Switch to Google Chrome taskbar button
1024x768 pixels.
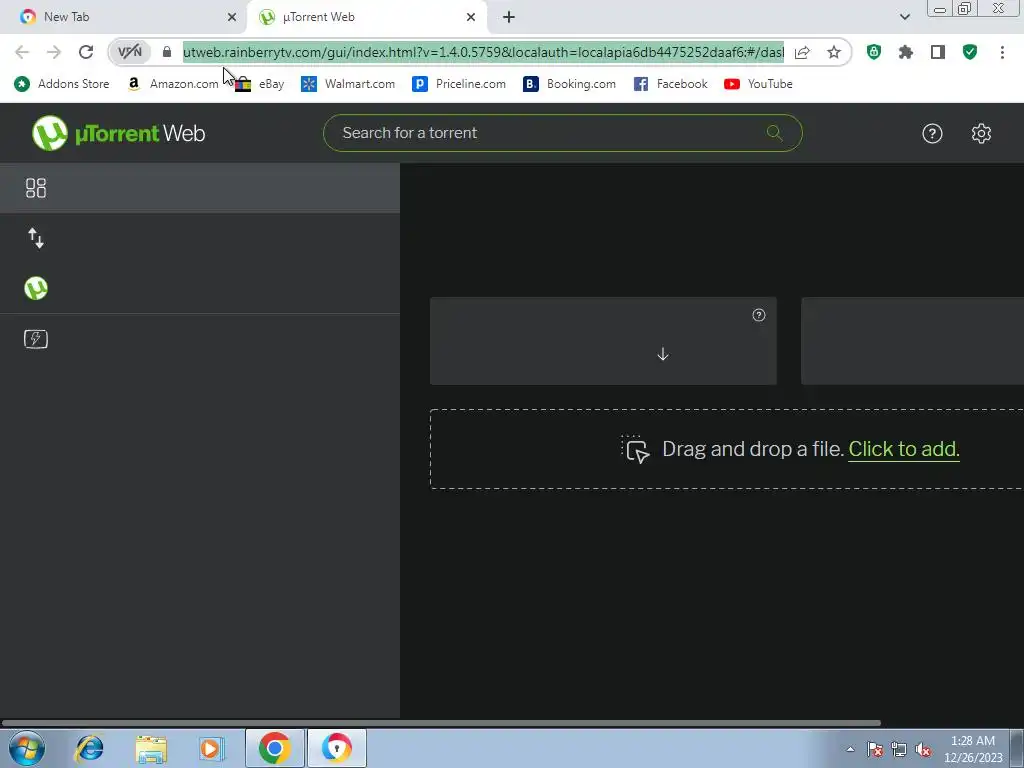274,748
